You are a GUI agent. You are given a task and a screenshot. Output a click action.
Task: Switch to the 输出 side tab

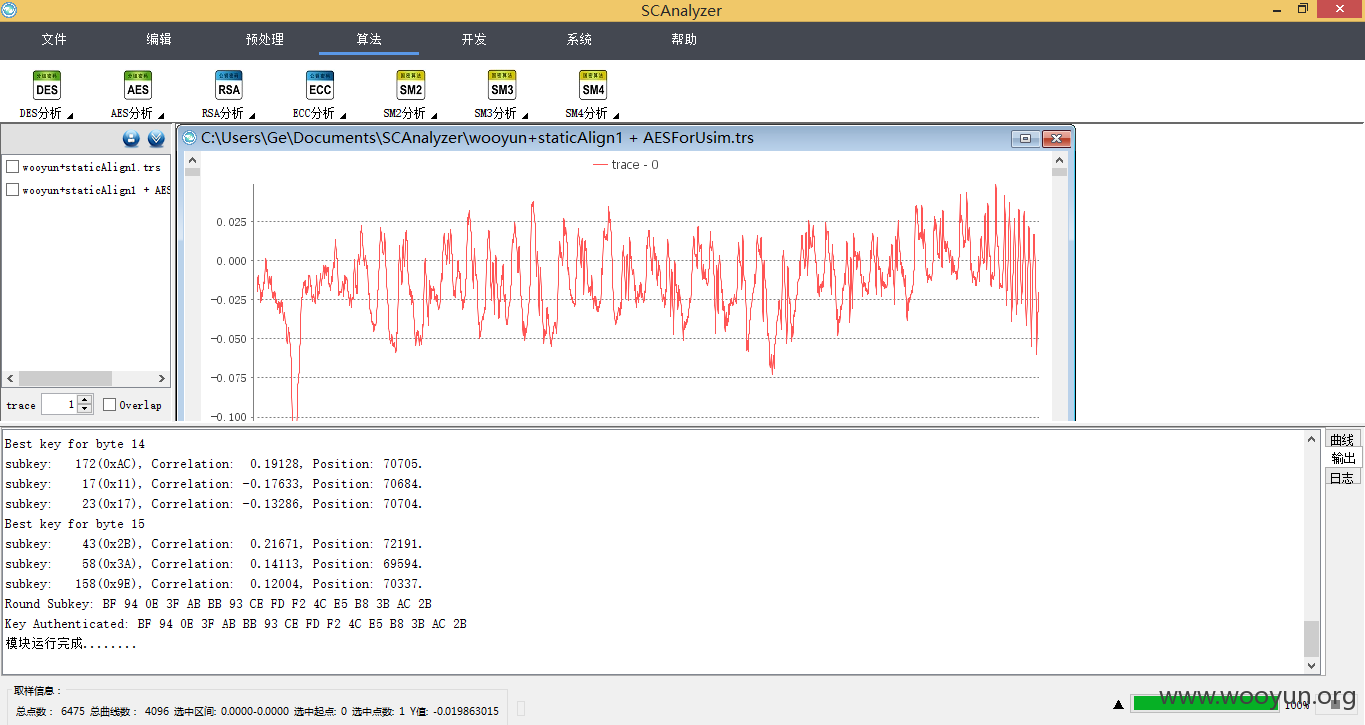[x=1343, y=458]
